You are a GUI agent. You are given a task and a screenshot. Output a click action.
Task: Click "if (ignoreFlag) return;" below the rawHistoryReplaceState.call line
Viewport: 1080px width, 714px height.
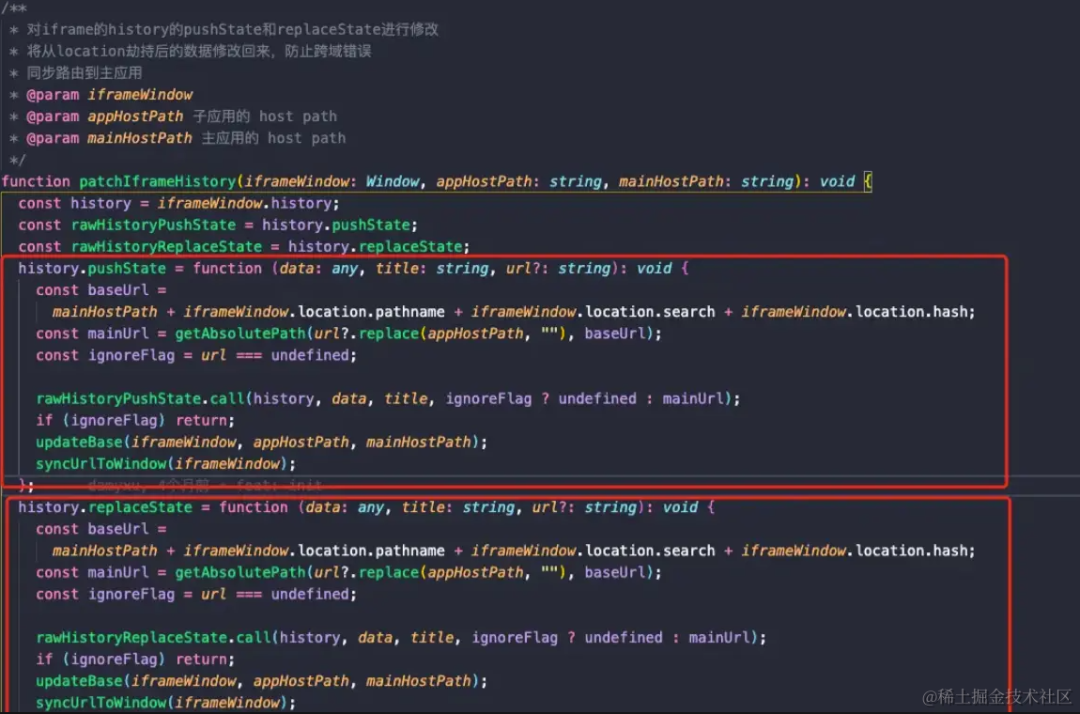point(136,660)
